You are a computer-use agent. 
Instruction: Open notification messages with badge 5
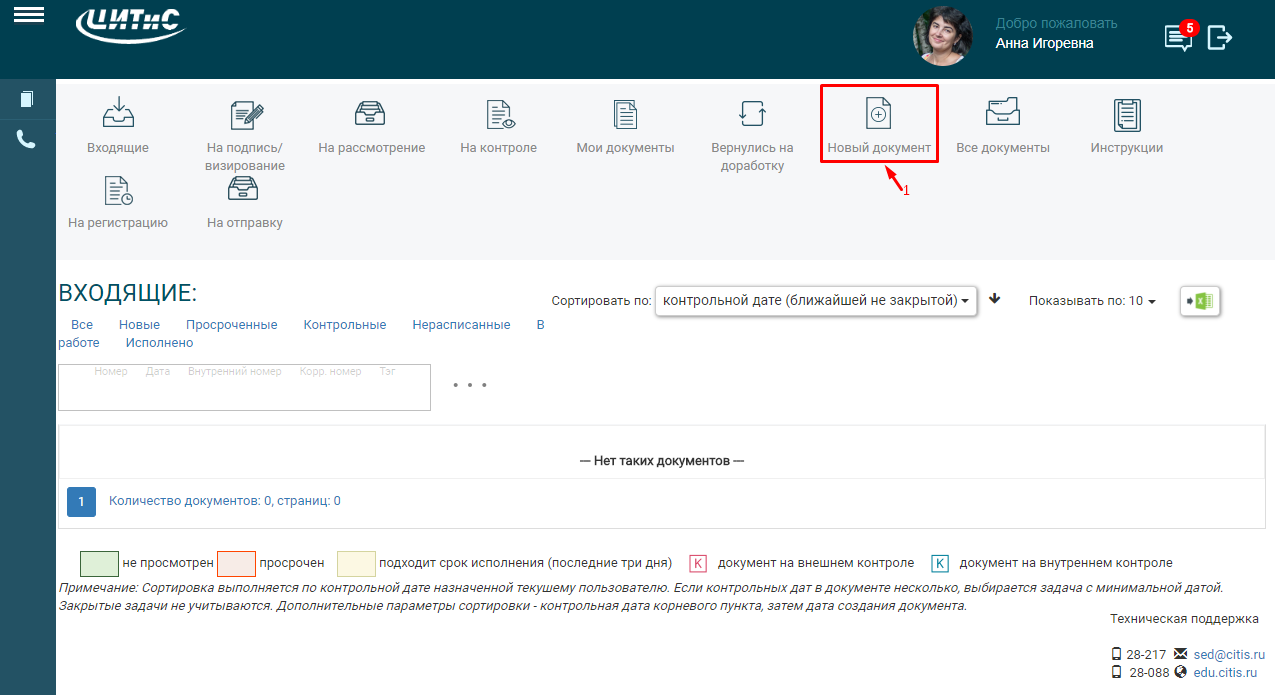(x=1179, y=38)
